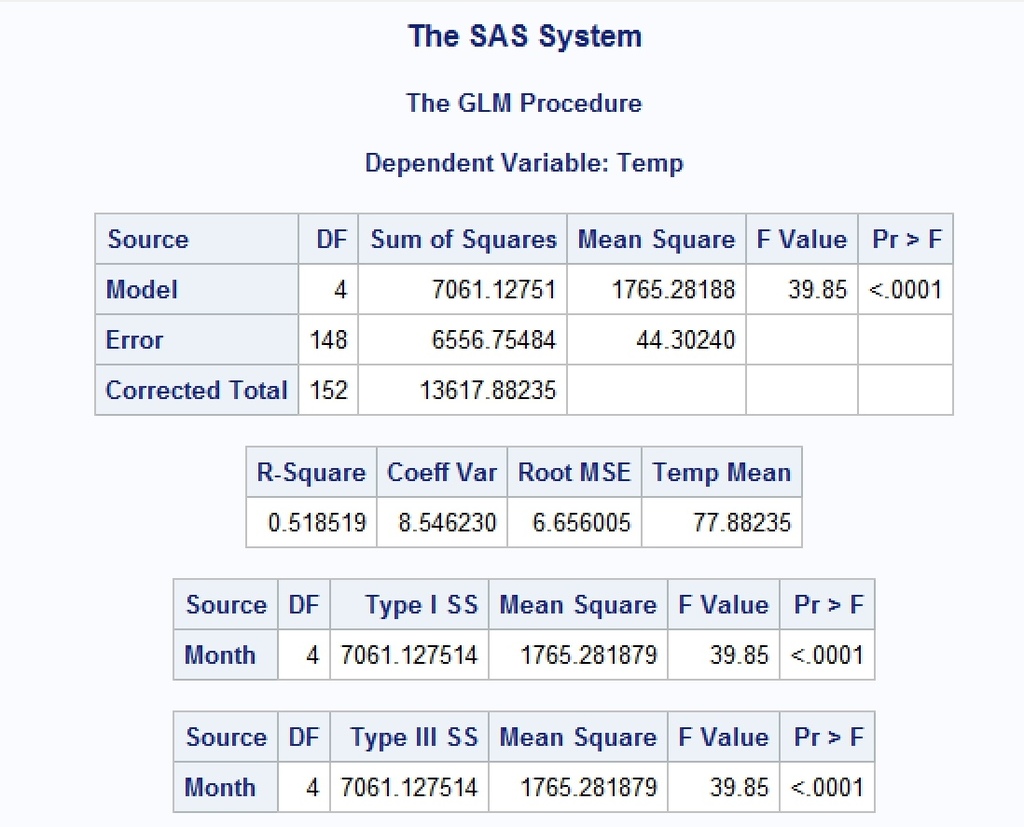The height and width of the screenshot is (827, 1024).
Task: Select Month row label in Type III table
Action: click(x=220, y=787)
